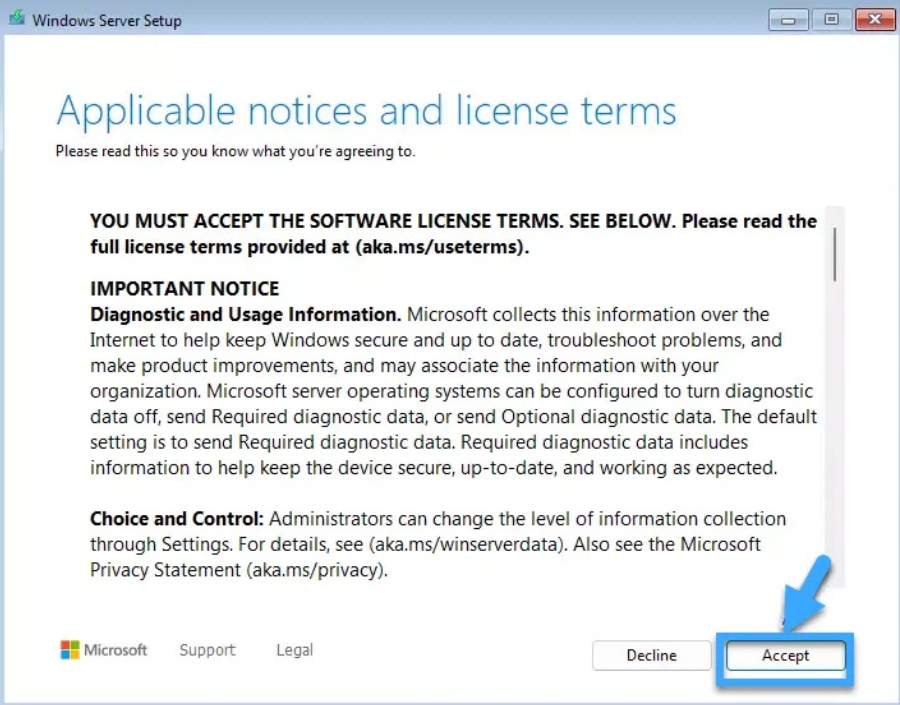Click the Windows Server Setup title icon

[17, 18]
